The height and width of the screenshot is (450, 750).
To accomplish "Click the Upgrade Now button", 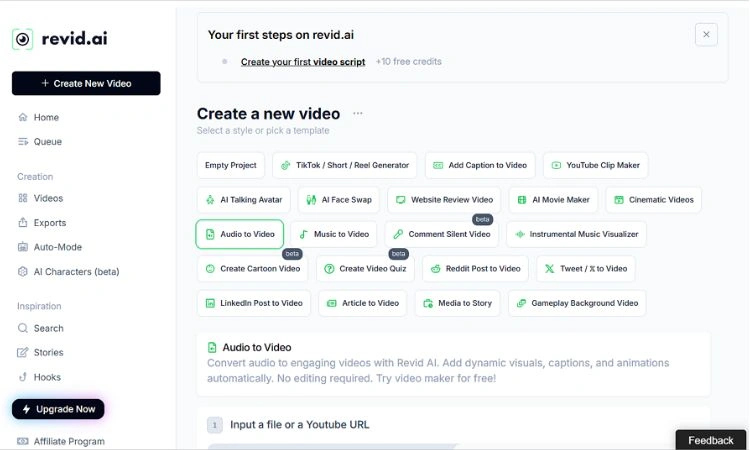I will pyautogui.click(x=58, y=409).
